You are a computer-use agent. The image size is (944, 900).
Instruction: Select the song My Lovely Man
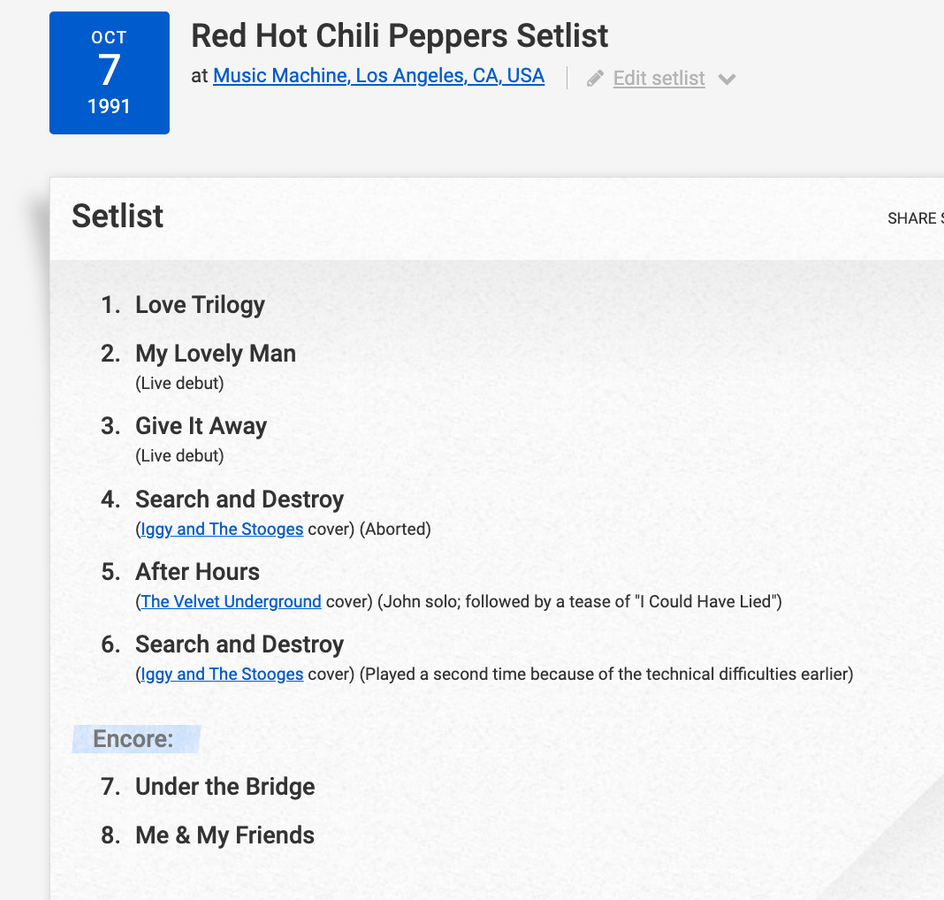(215, 353)
